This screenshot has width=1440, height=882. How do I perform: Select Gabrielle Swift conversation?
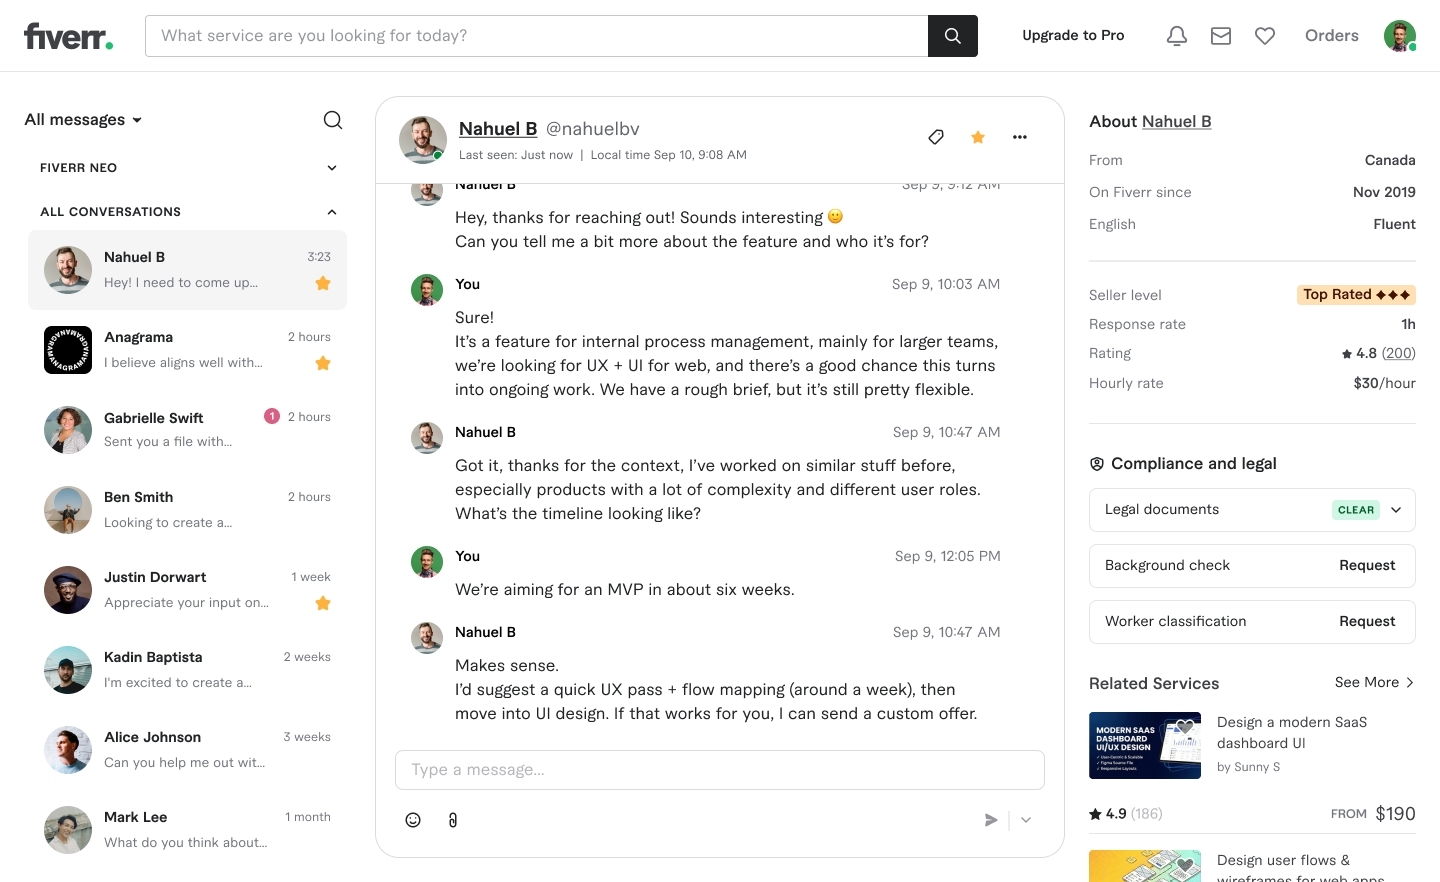coord(187,430)
